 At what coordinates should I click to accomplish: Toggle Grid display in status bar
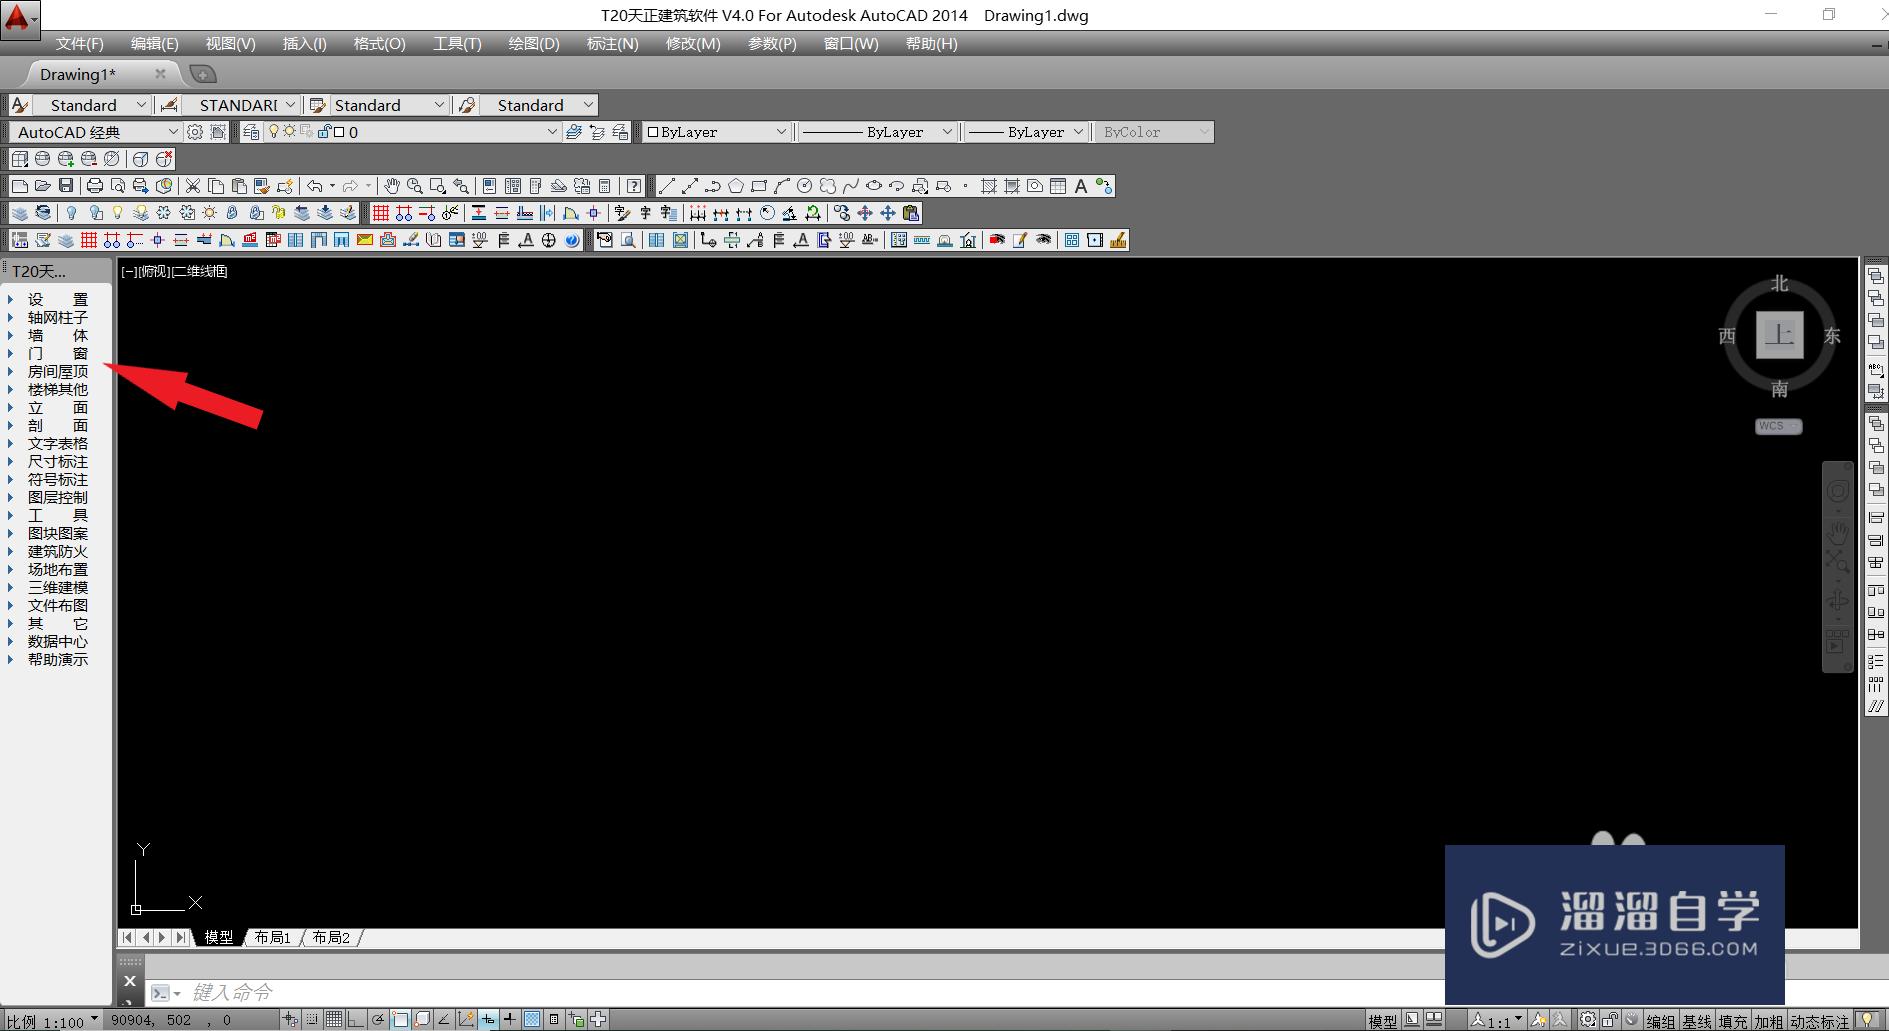[x=334, y=1020]
